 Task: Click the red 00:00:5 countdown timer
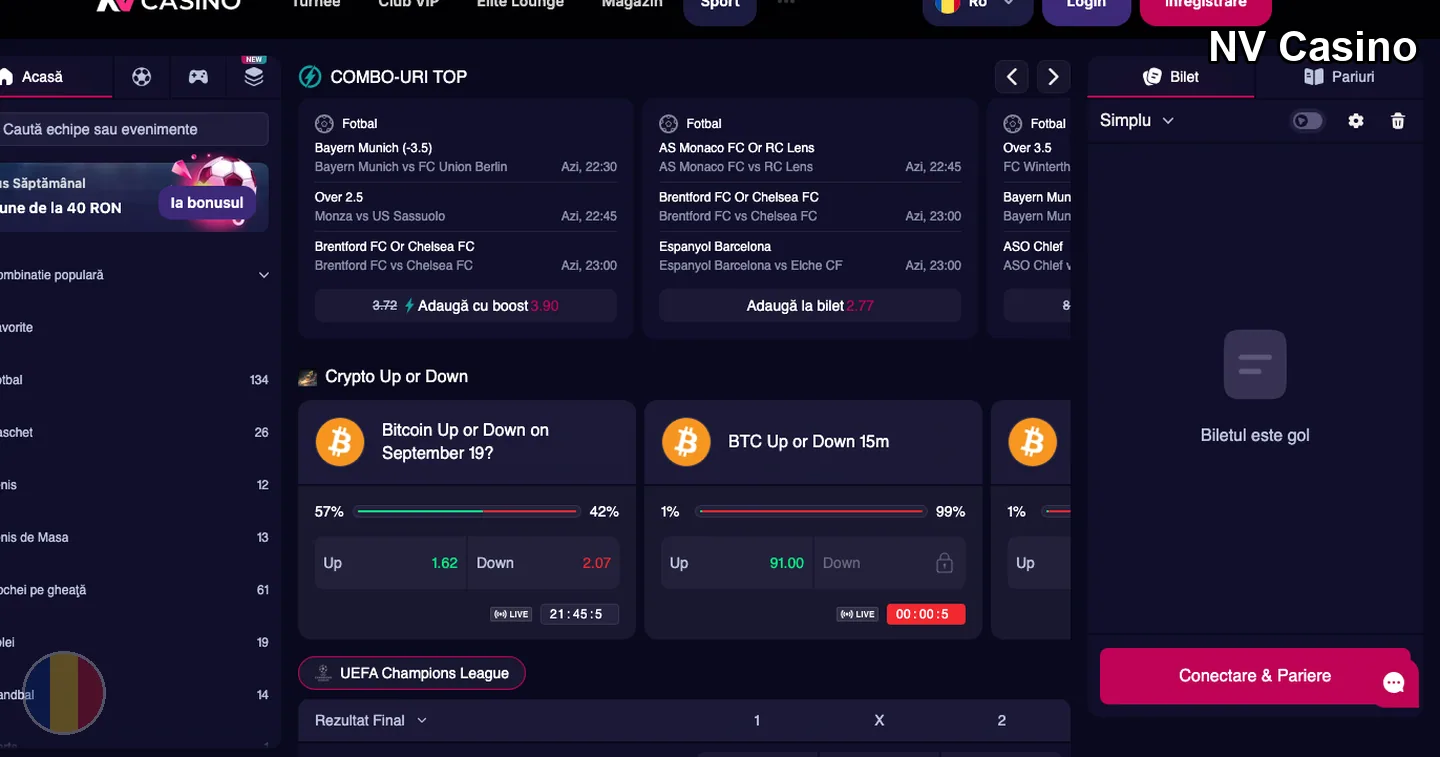pos(926,614)
